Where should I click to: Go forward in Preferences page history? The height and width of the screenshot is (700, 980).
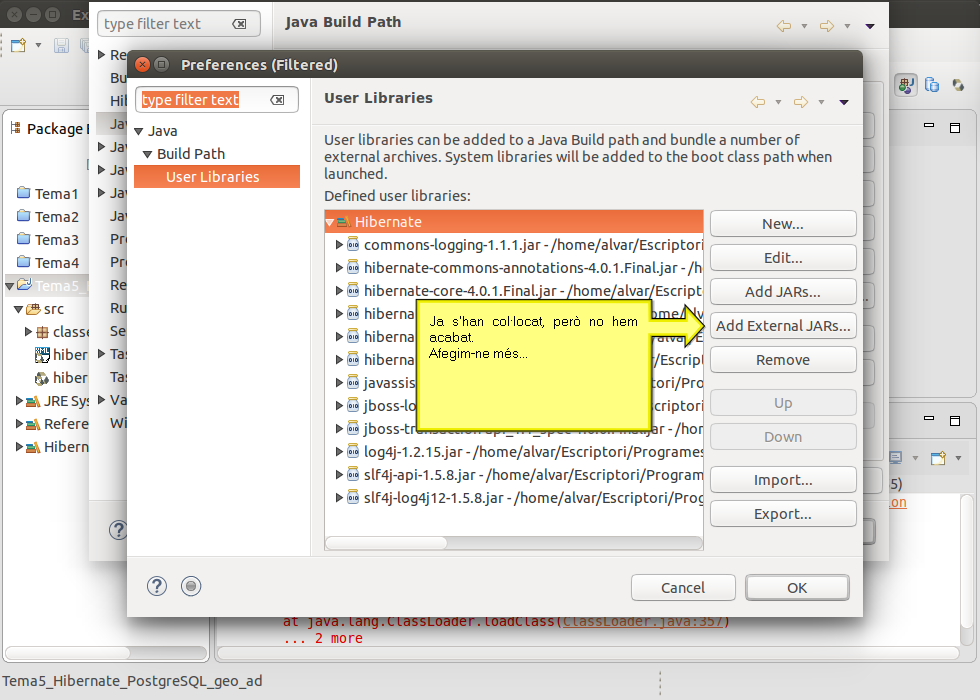[801, 102]
